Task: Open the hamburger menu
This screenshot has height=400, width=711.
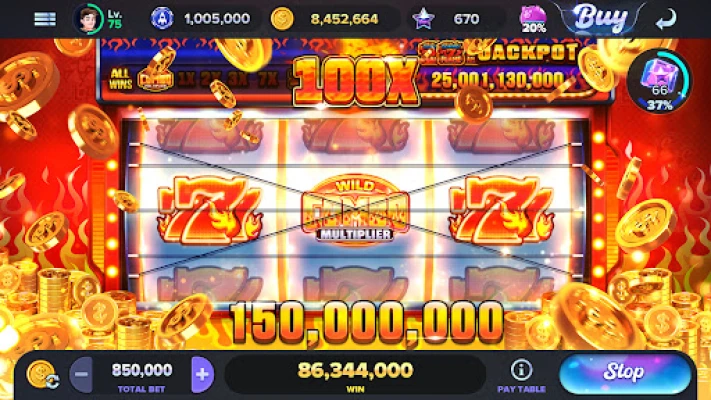Action: point(45,19)
